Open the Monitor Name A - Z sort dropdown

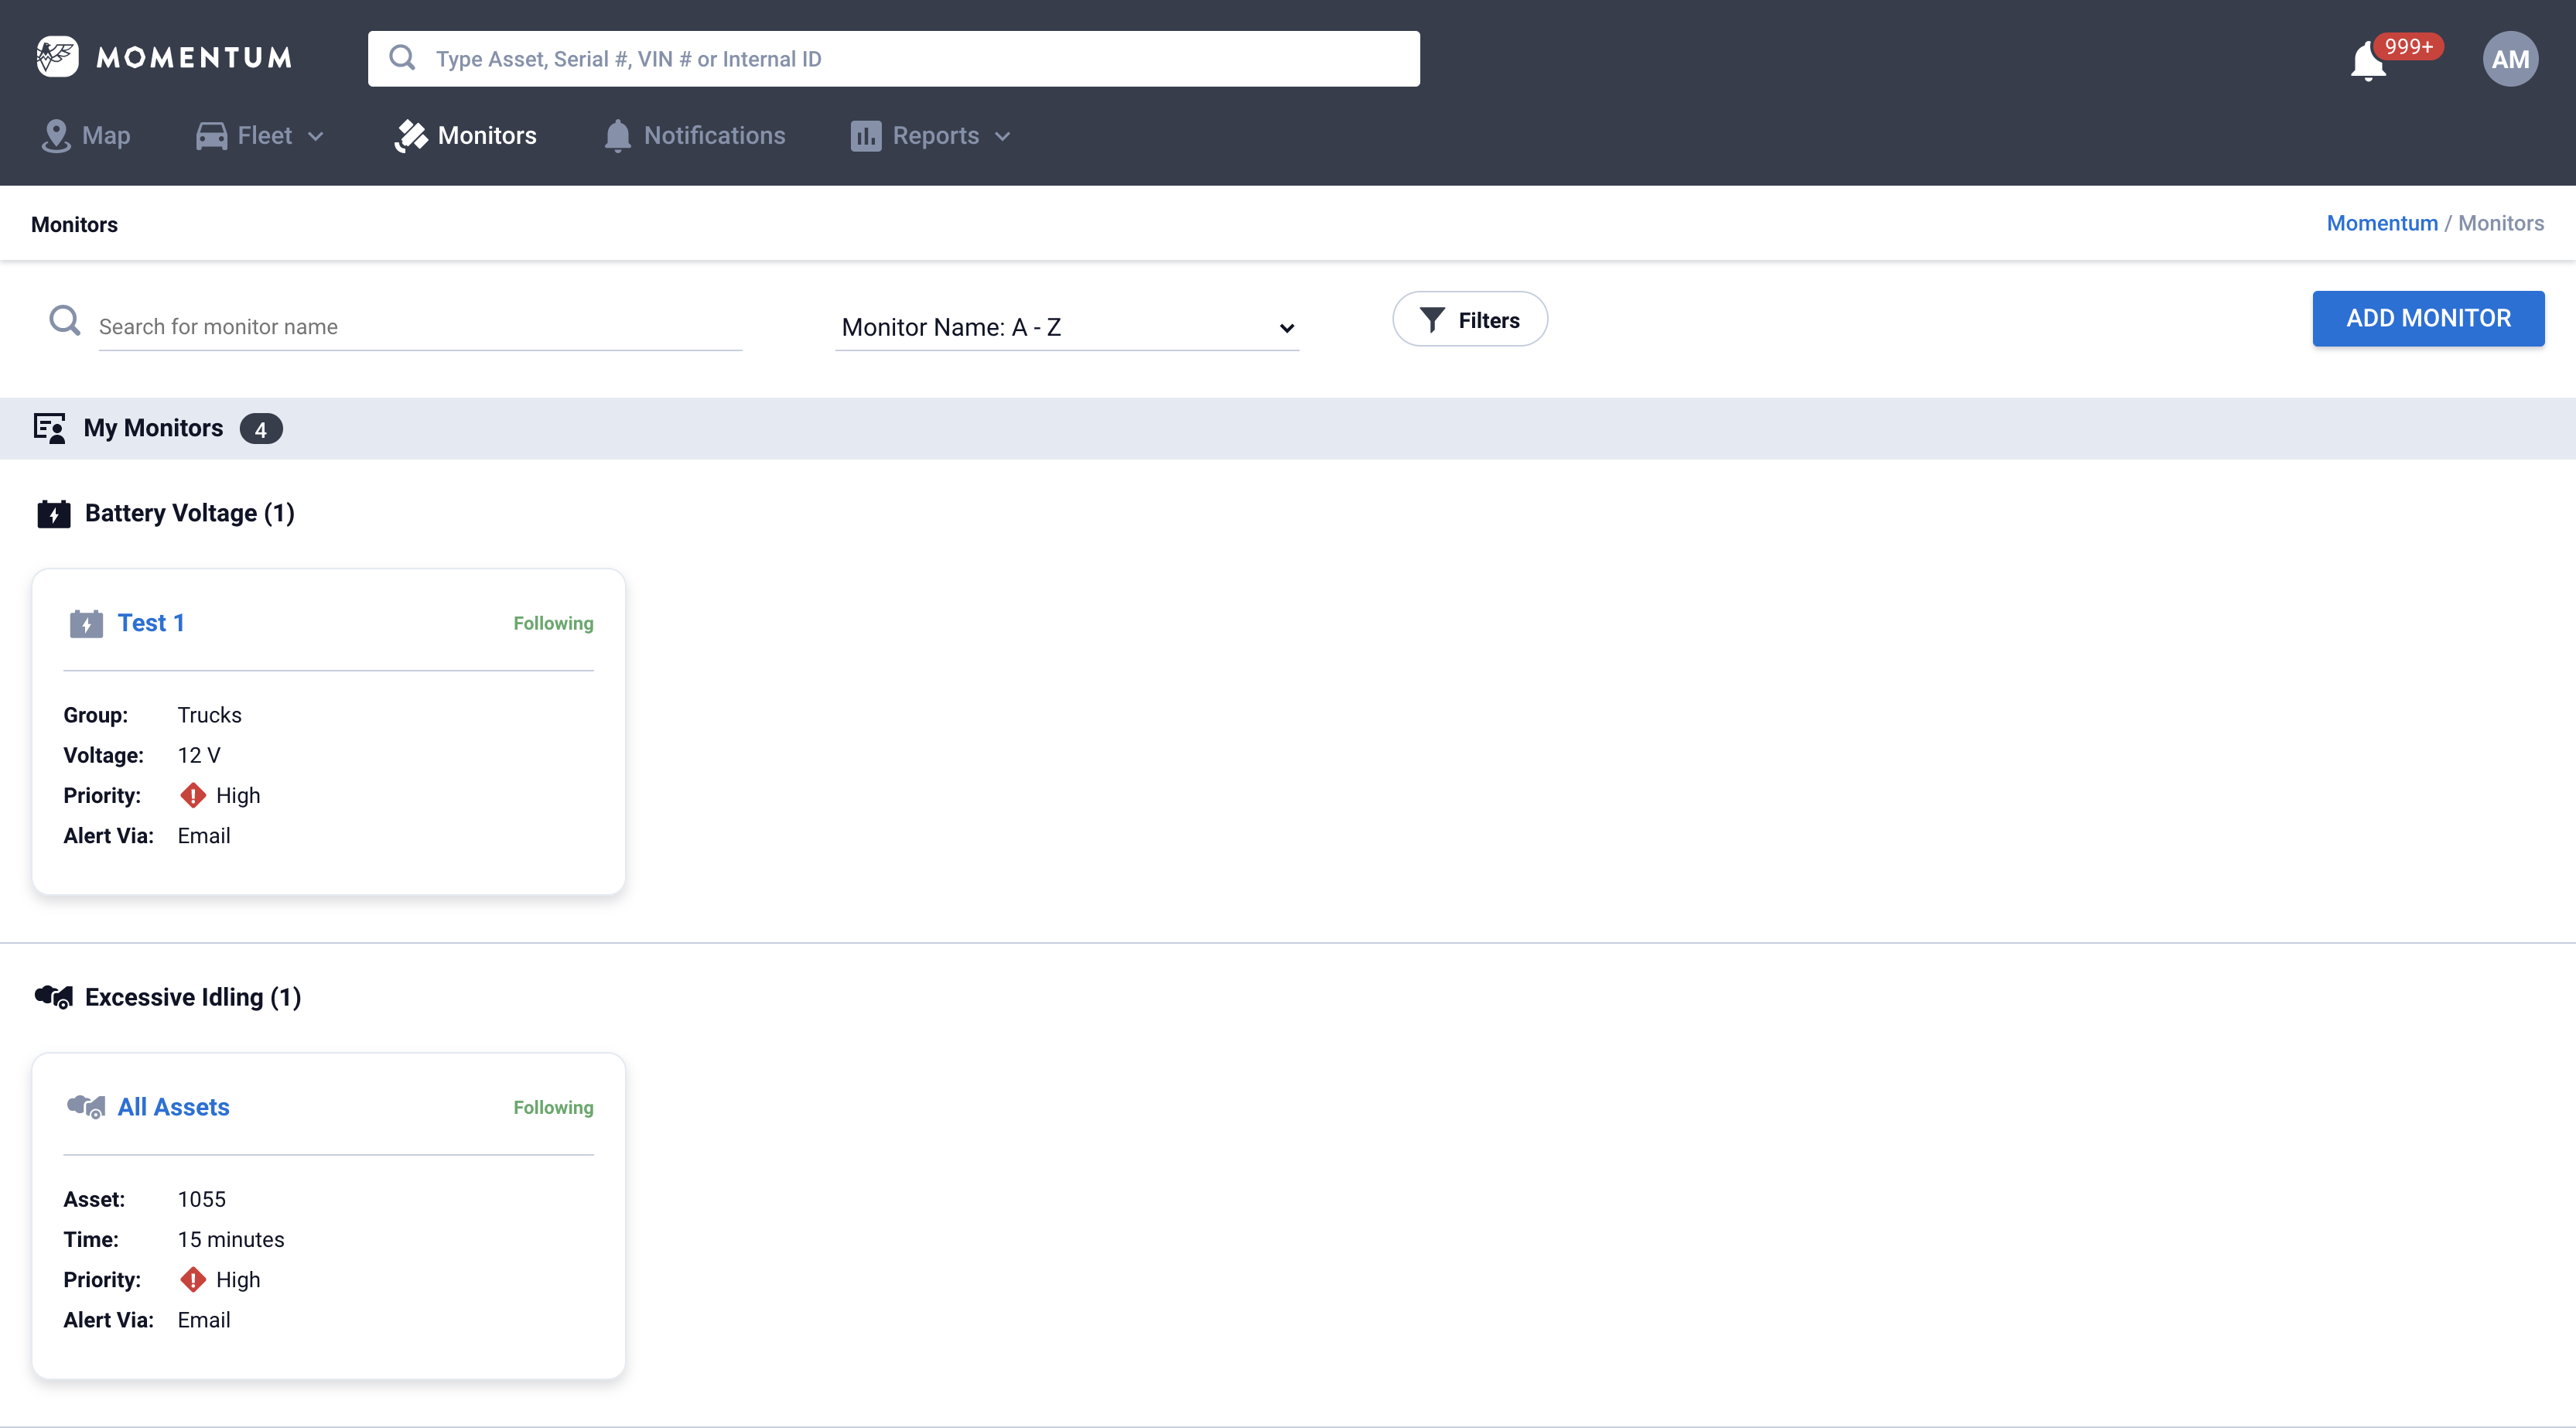click(1066, 327)
